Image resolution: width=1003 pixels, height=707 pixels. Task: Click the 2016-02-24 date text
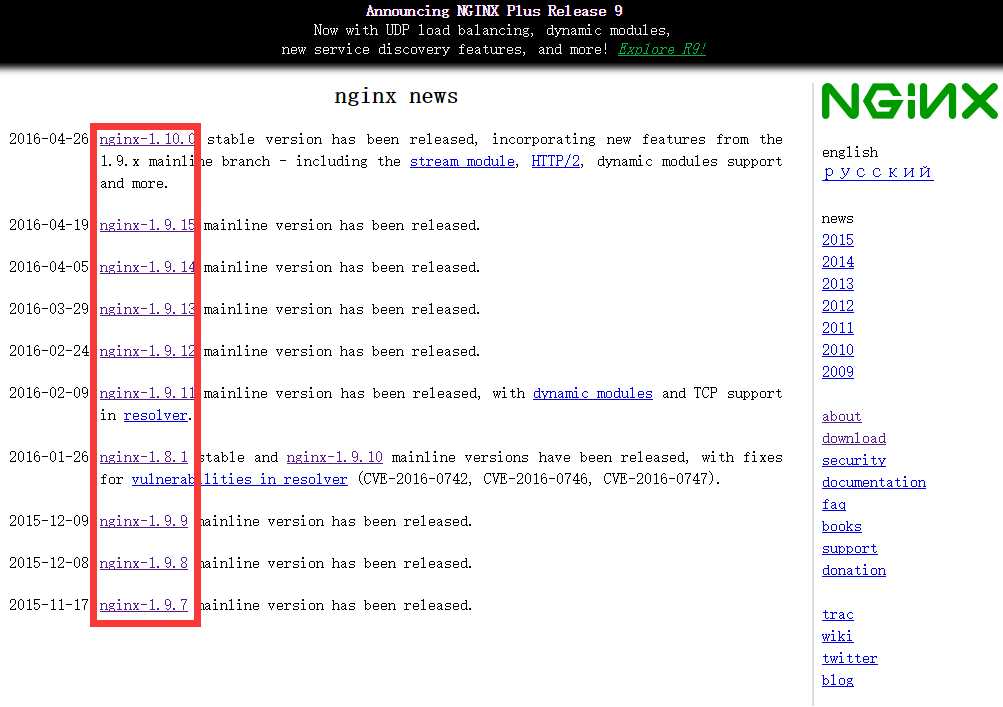tap(49, 351)
